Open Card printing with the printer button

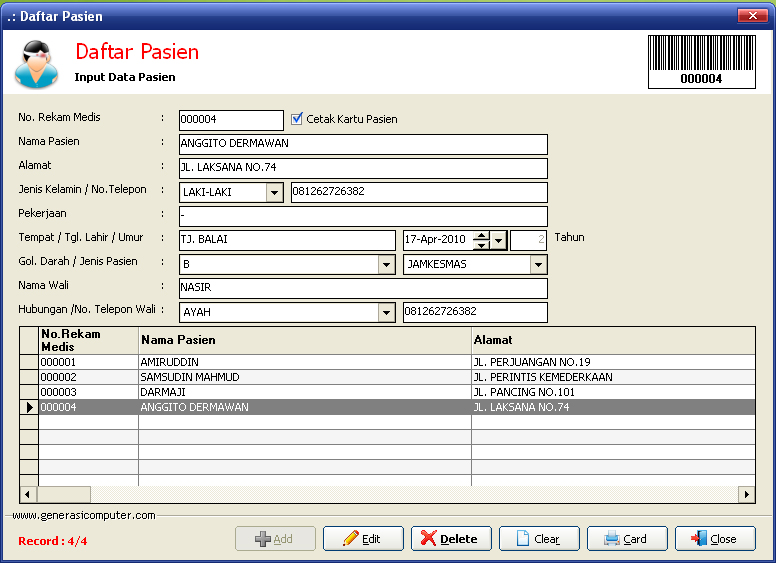[627, 539]
